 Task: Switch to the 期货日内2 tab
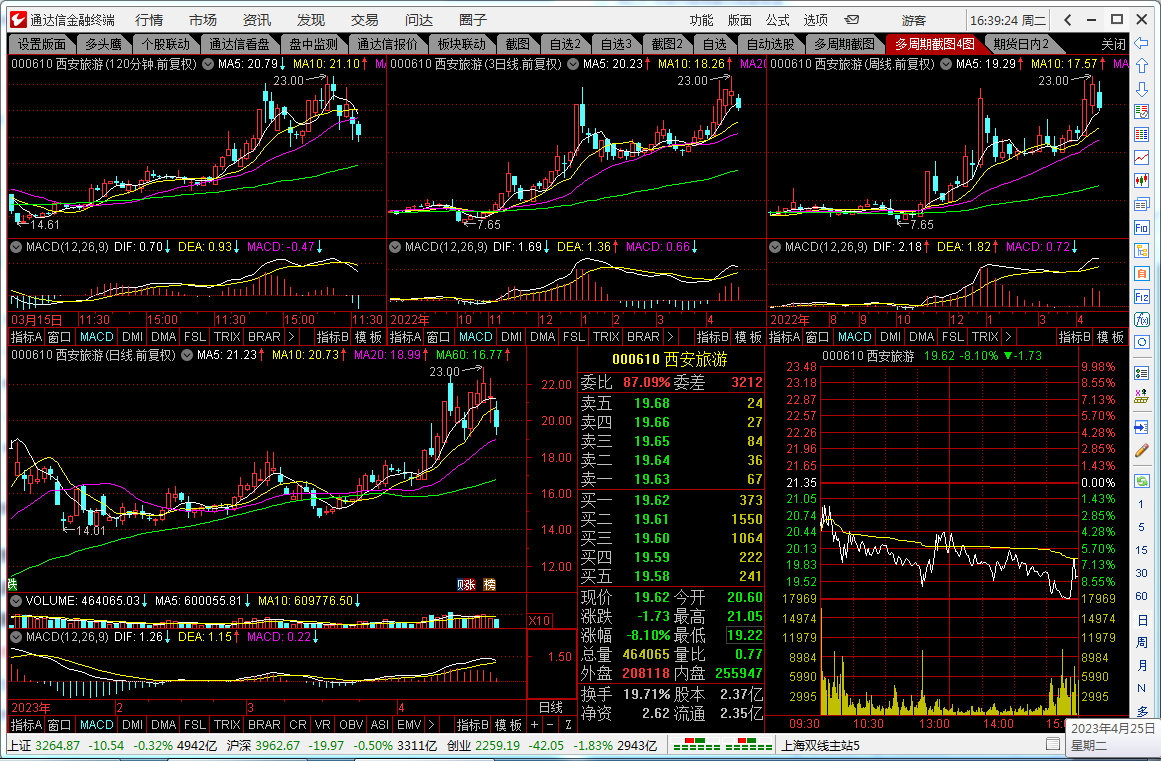tap(1021, 44)
